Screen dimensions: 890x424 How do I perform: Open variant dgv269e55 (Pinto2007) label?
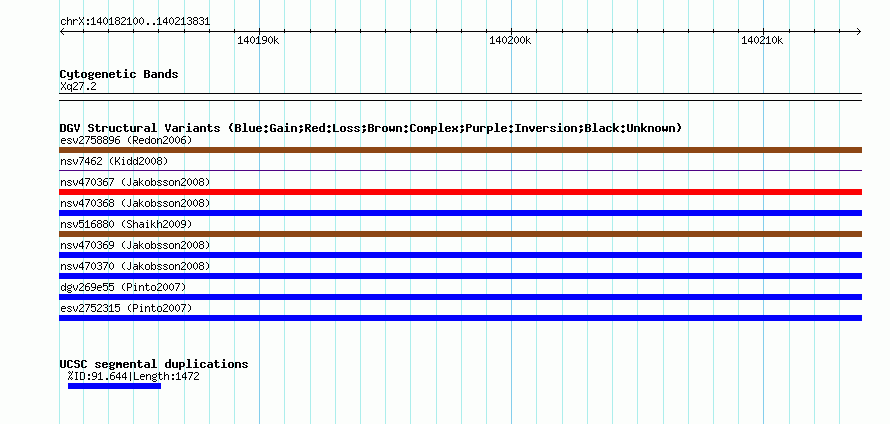[x=123, y=287]
